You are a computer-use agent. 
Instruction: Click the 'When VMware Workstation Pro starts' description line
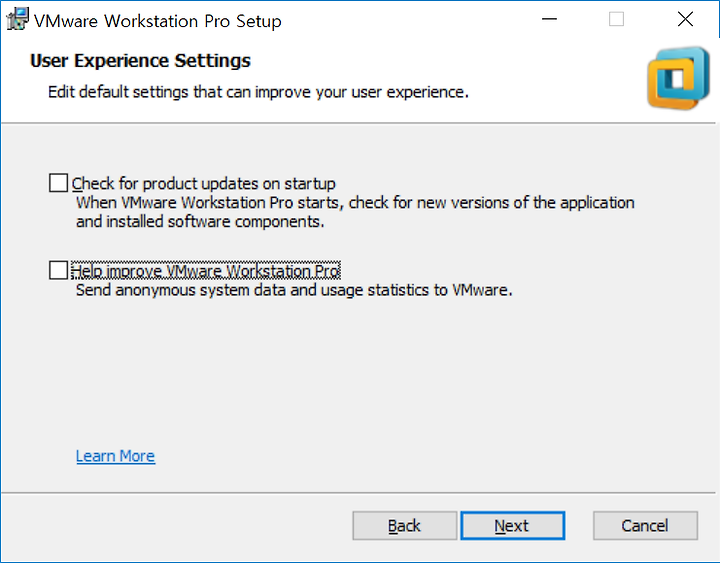click(355, 203)
